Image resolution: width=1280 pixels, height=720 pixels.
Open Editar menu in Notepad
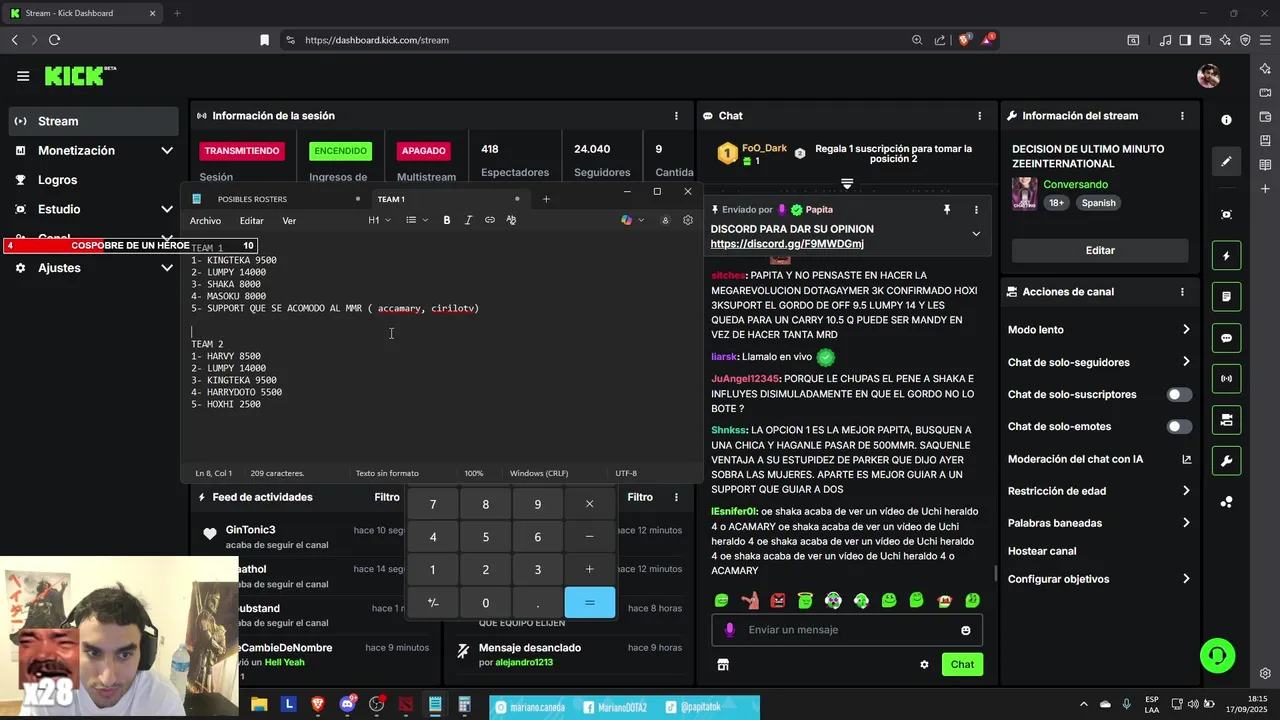(x=252, y=221)
